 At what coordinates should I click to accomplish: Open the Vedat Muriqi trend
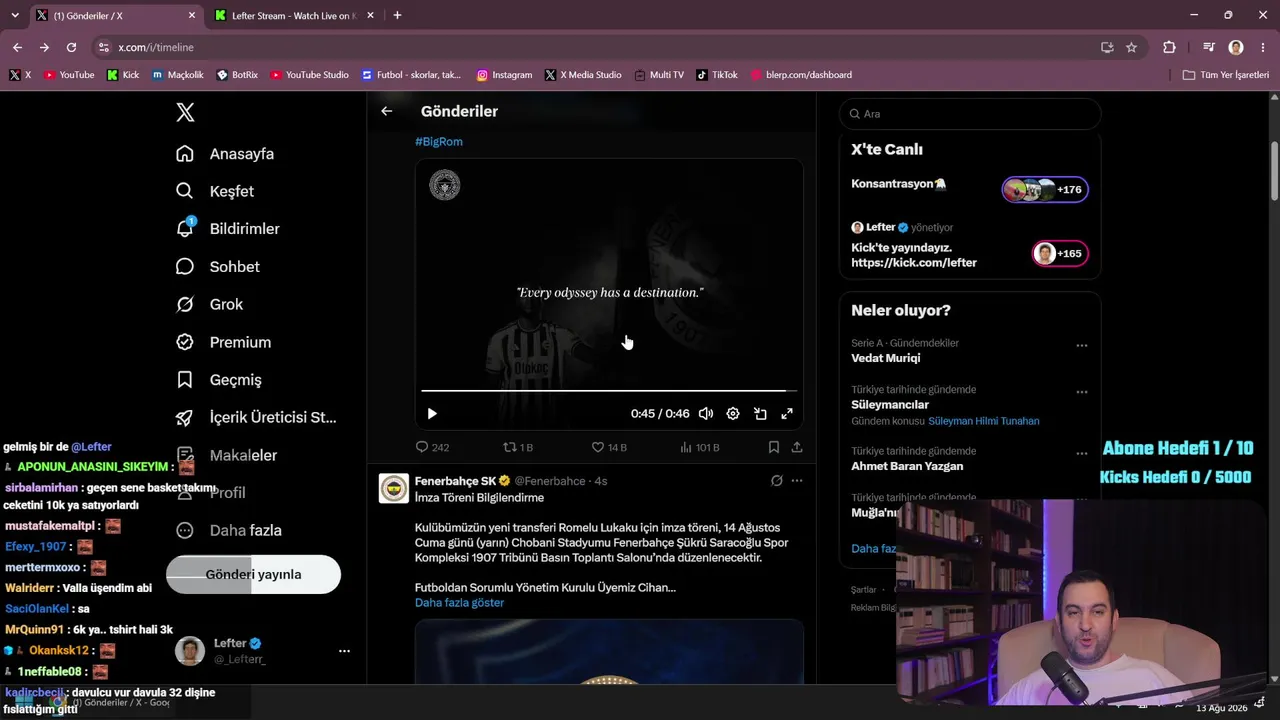pos(885,358)
